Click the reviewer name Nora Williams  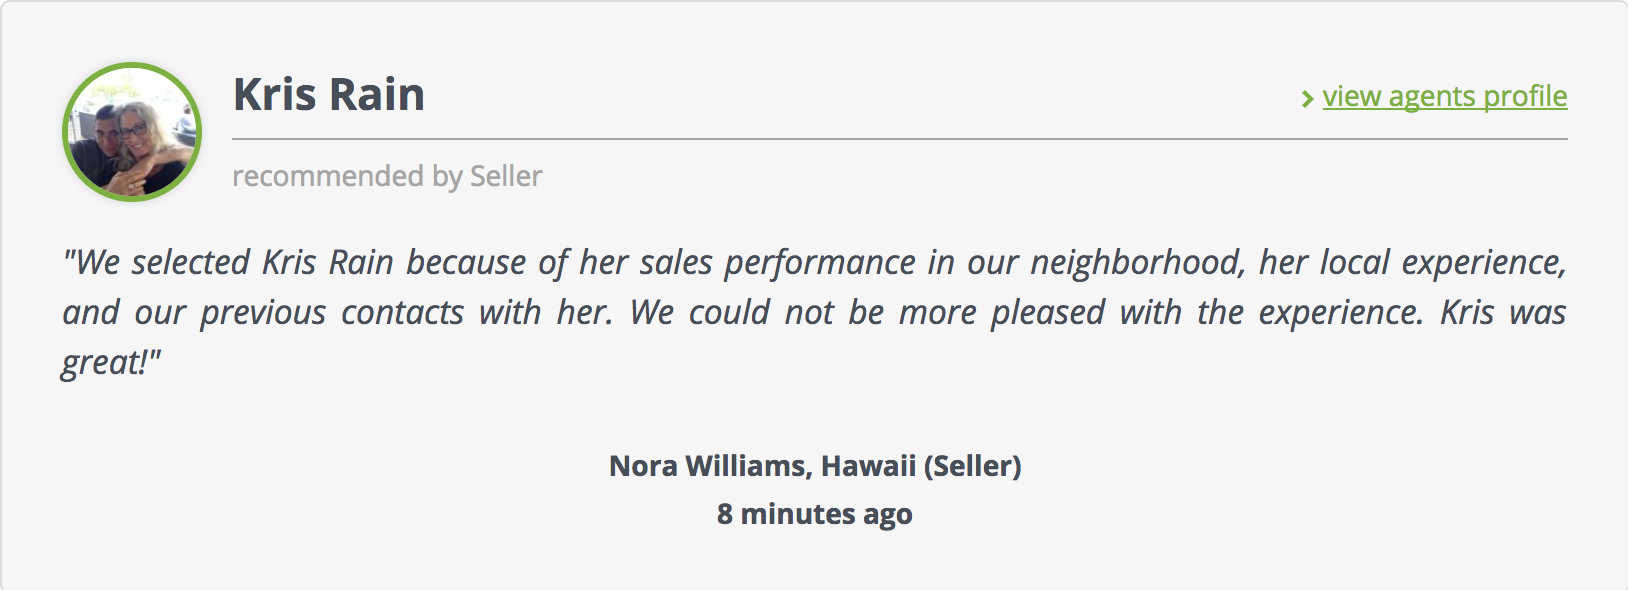[x=708, y=466]
